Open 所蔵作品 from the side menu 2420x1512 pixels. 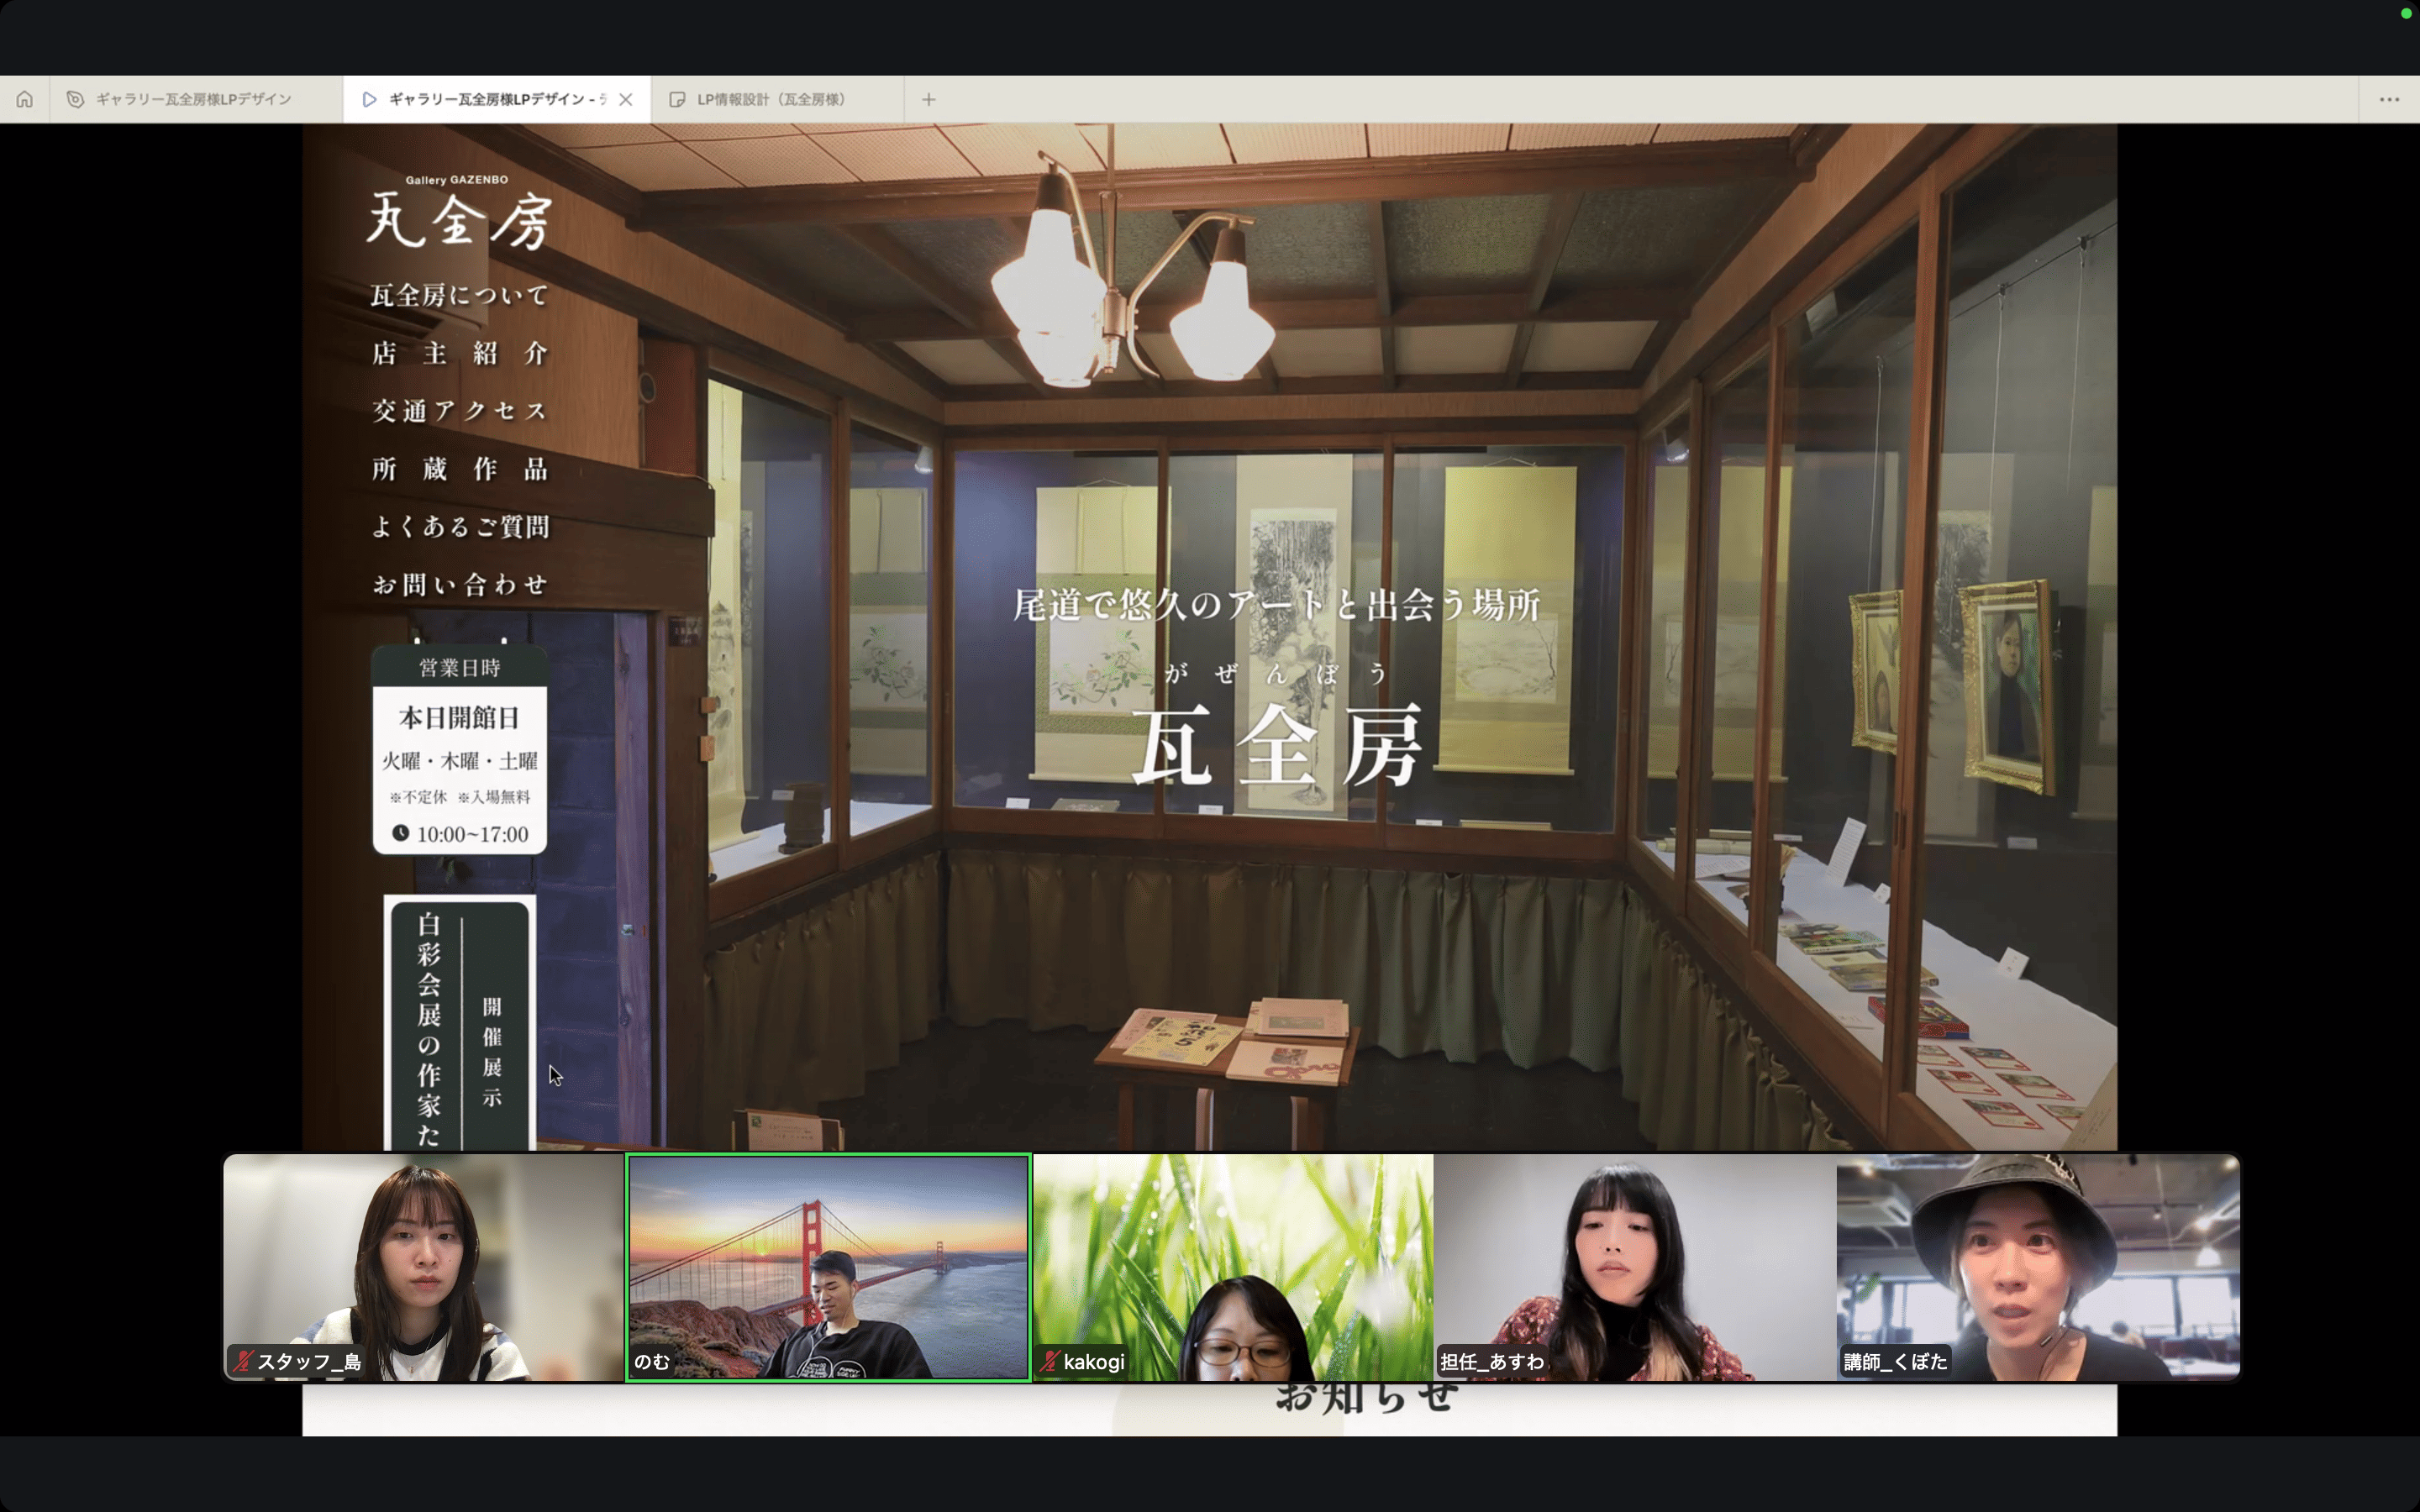[459, 469]
